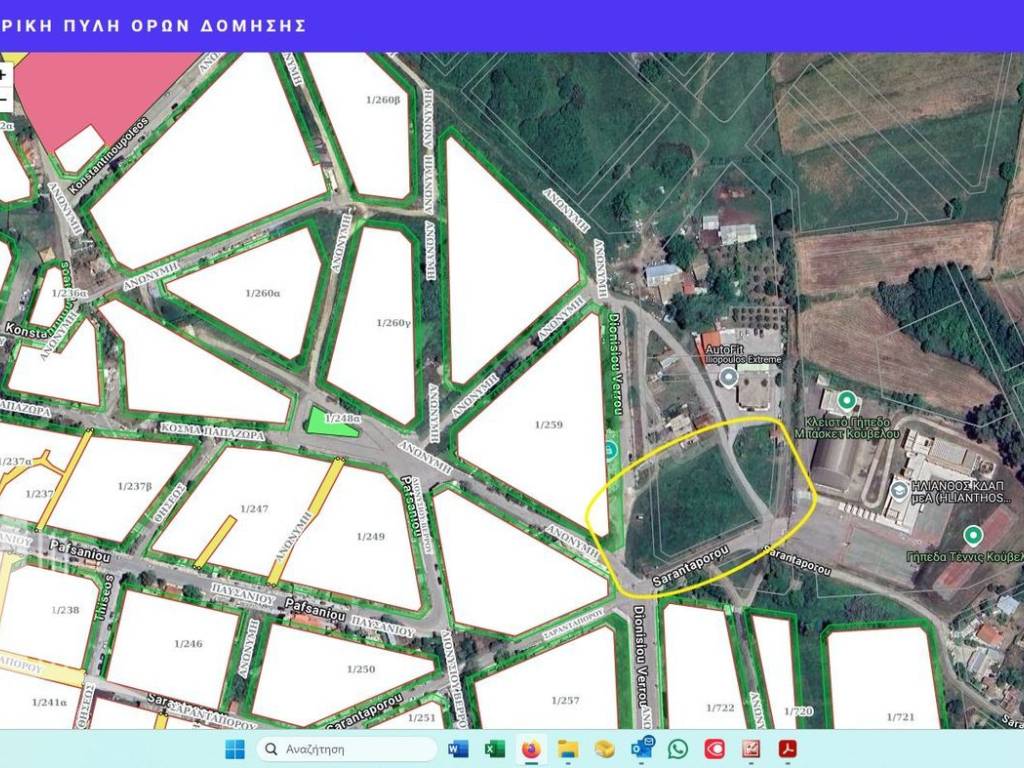
Task: Open Outlook from the taskbar
Action: tap(641, 749)
